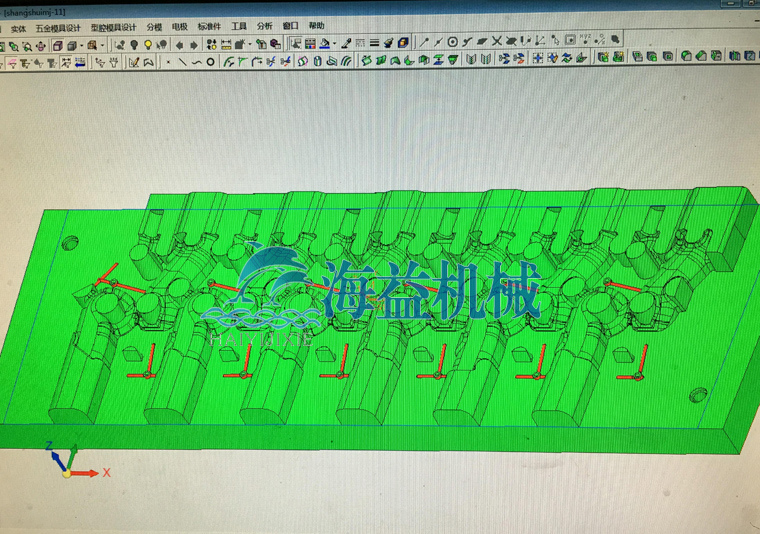Open the 分析 menu
Viewport: 760px width, 534px height.
264,26
